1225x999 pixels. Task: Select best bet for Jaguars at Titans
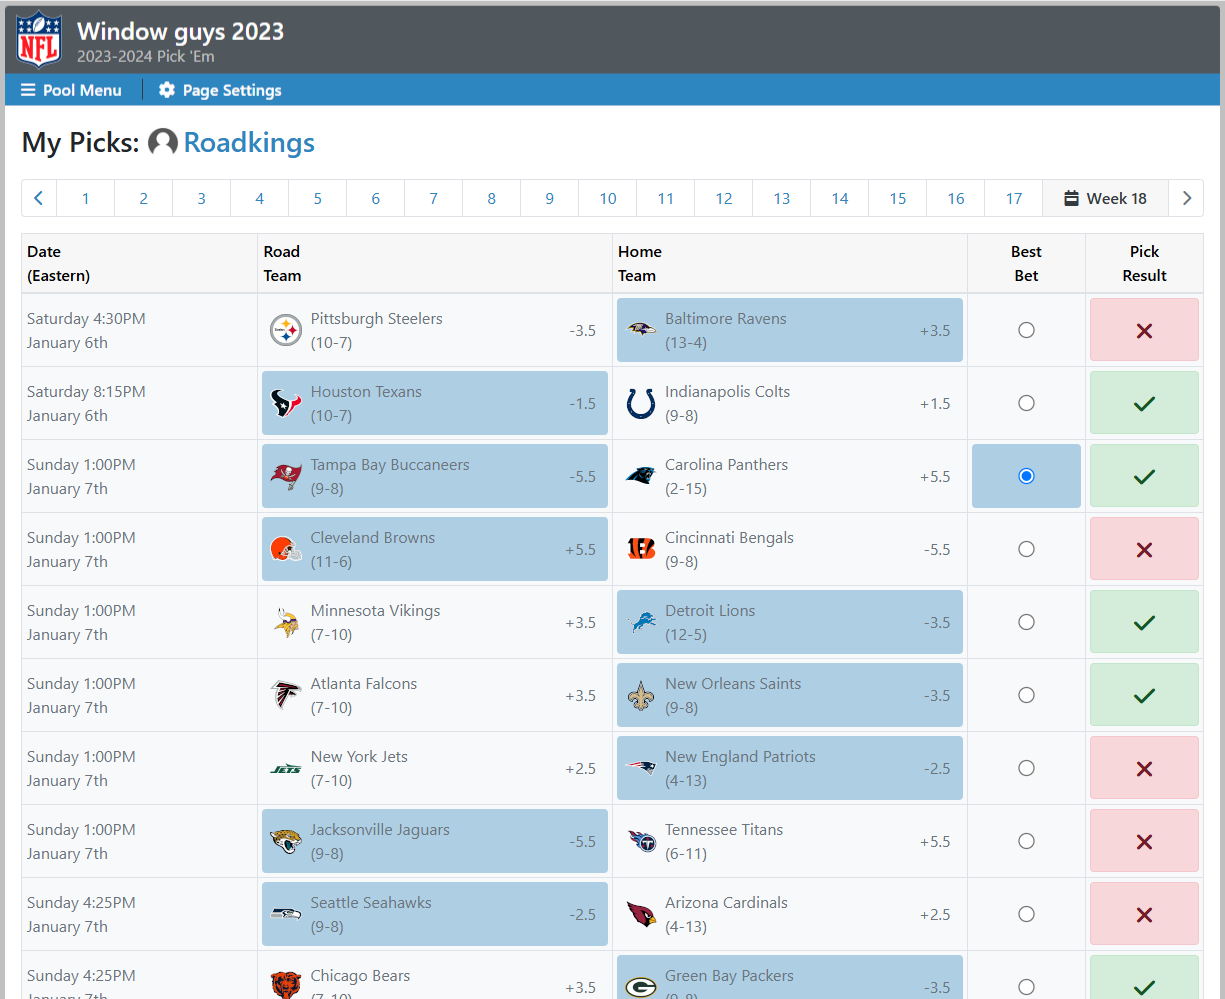[1026, 841]
